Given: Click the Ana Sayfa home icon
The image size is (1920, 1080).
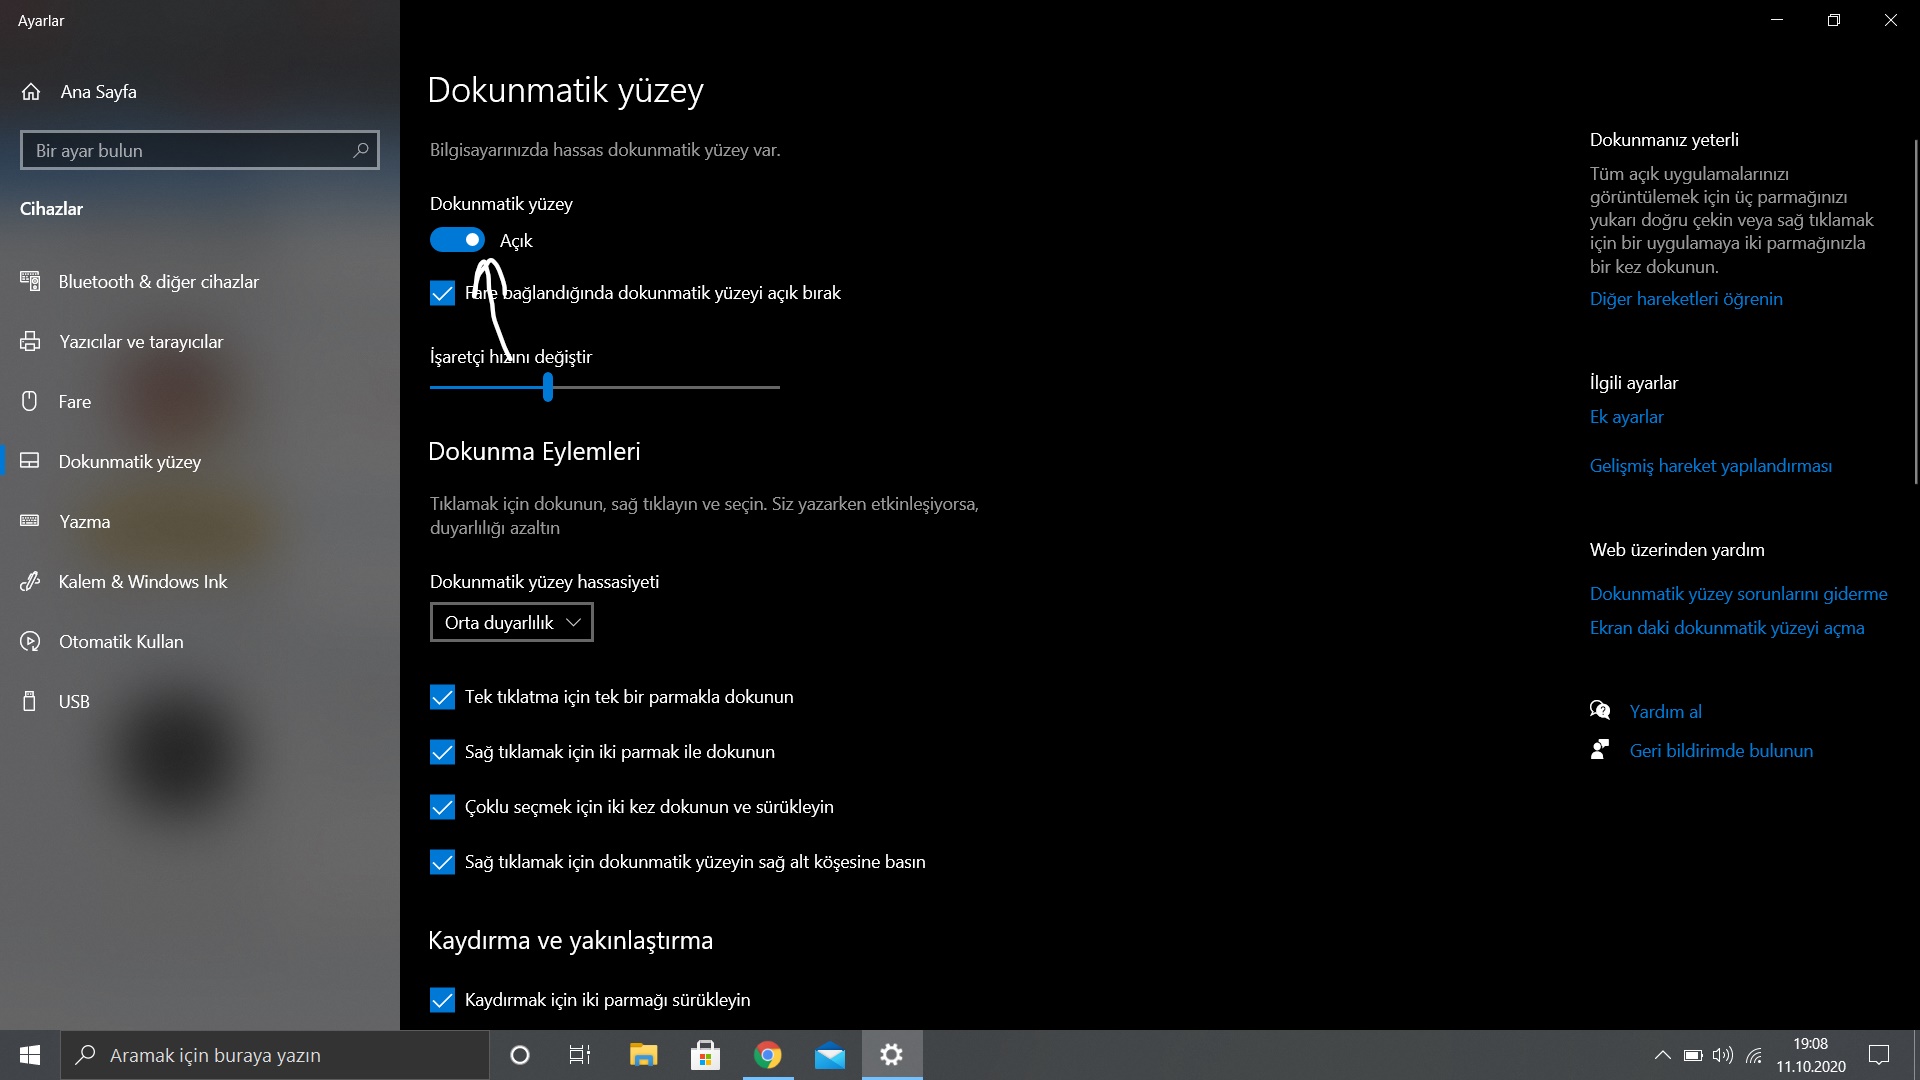Looking at the screenshot, I should point(31,92).
